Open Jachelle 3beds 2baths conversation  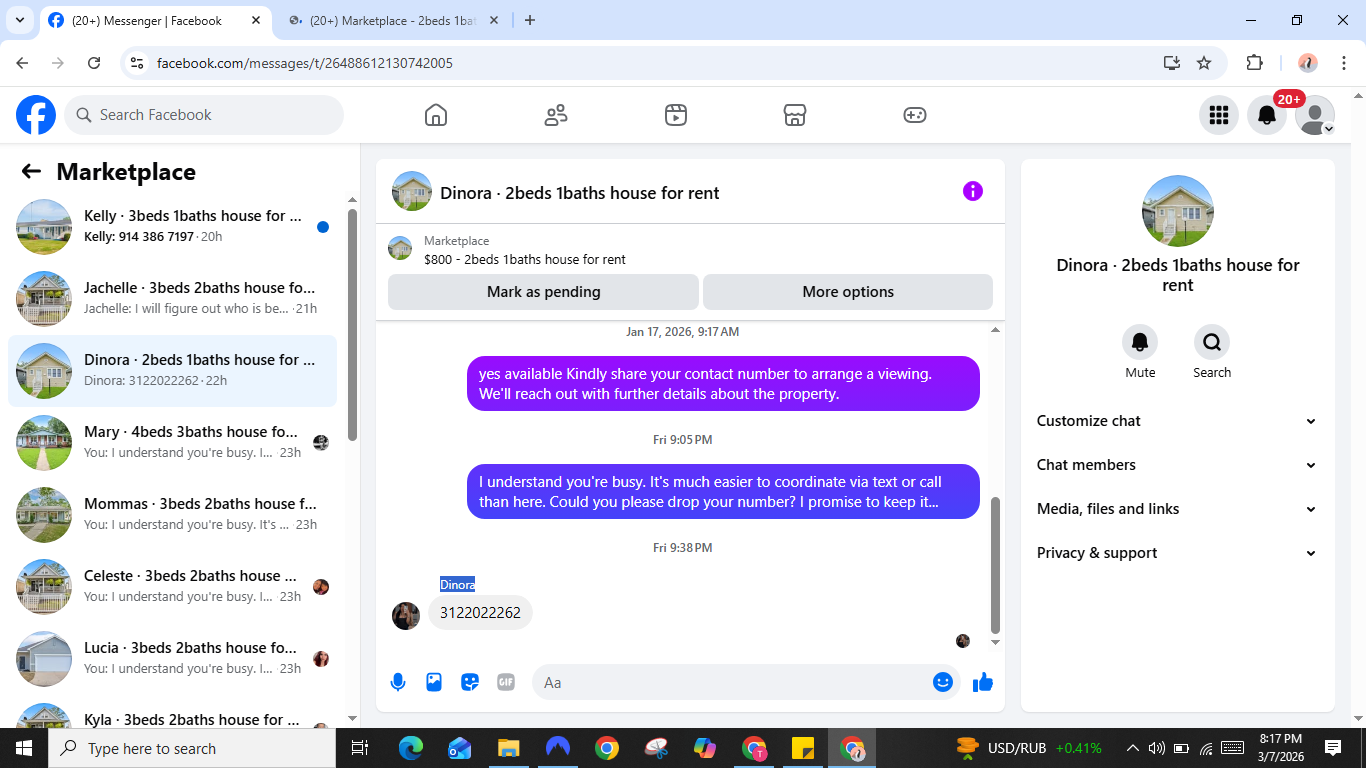click(x=172, y=299)
